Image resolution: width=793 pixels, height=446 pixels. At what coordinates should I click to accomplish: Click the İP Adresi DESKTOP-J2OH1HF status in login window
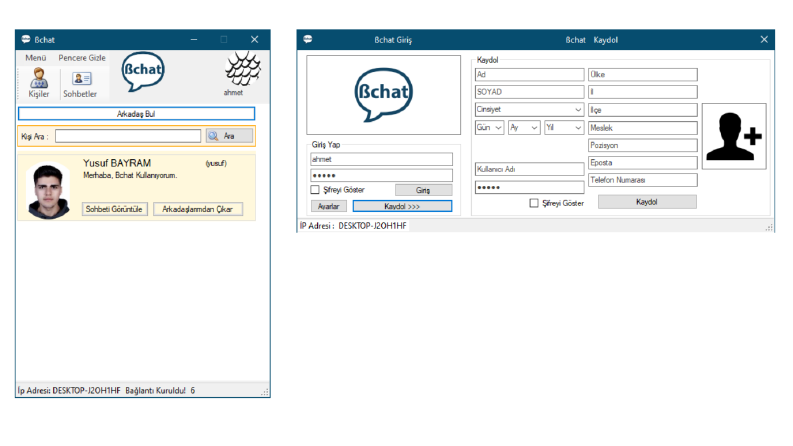[353, 226]
